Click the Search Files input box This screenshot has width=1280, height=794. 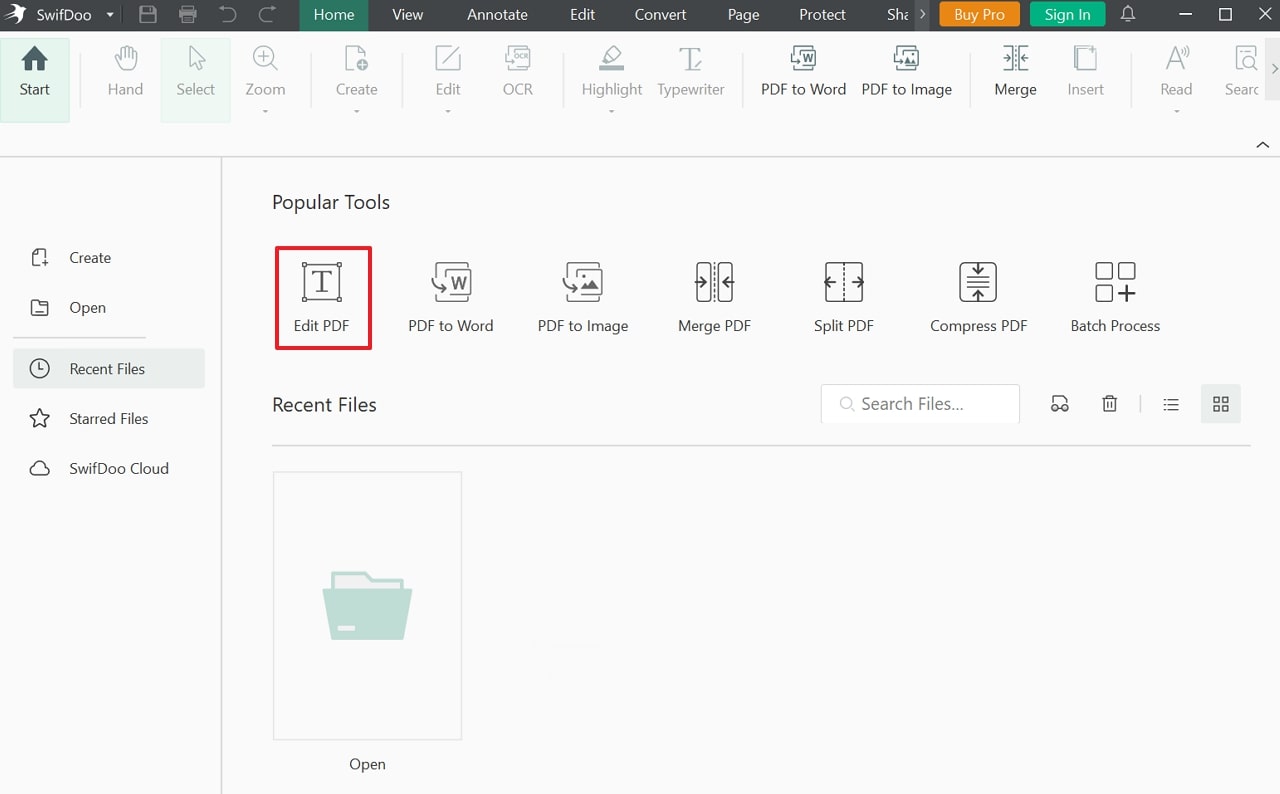920,404
